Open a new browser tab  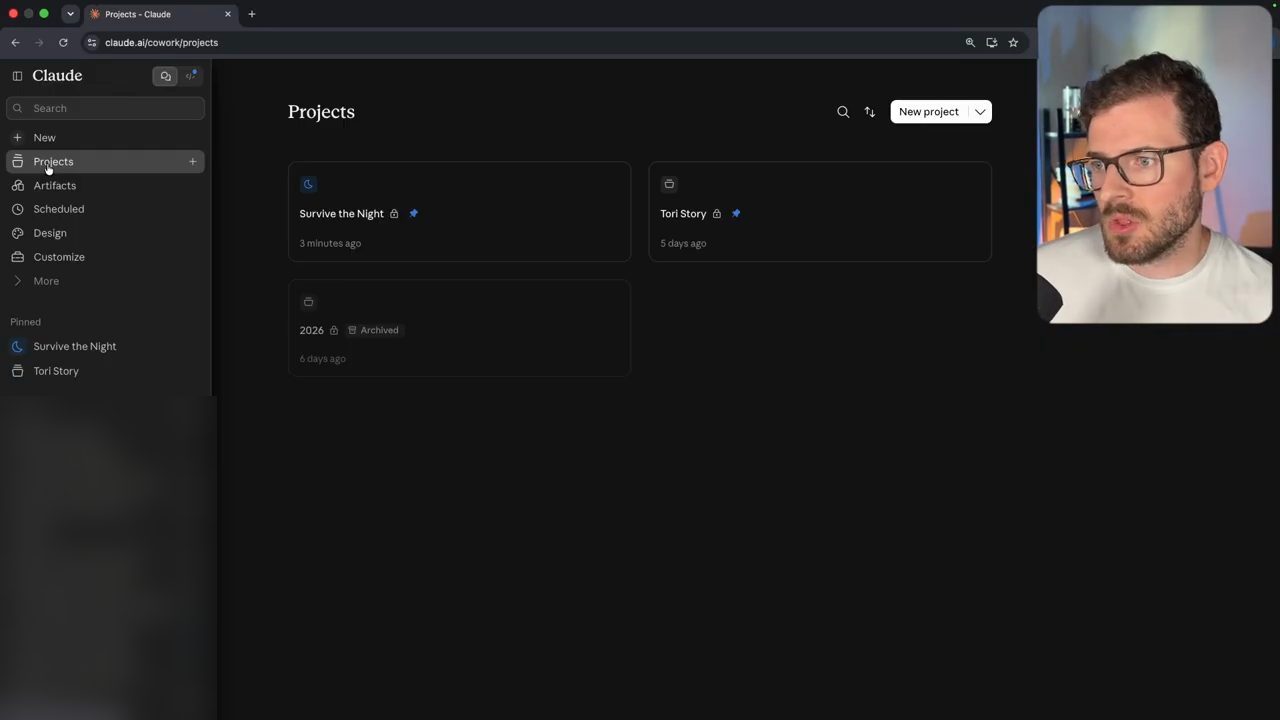click(252, 14)
